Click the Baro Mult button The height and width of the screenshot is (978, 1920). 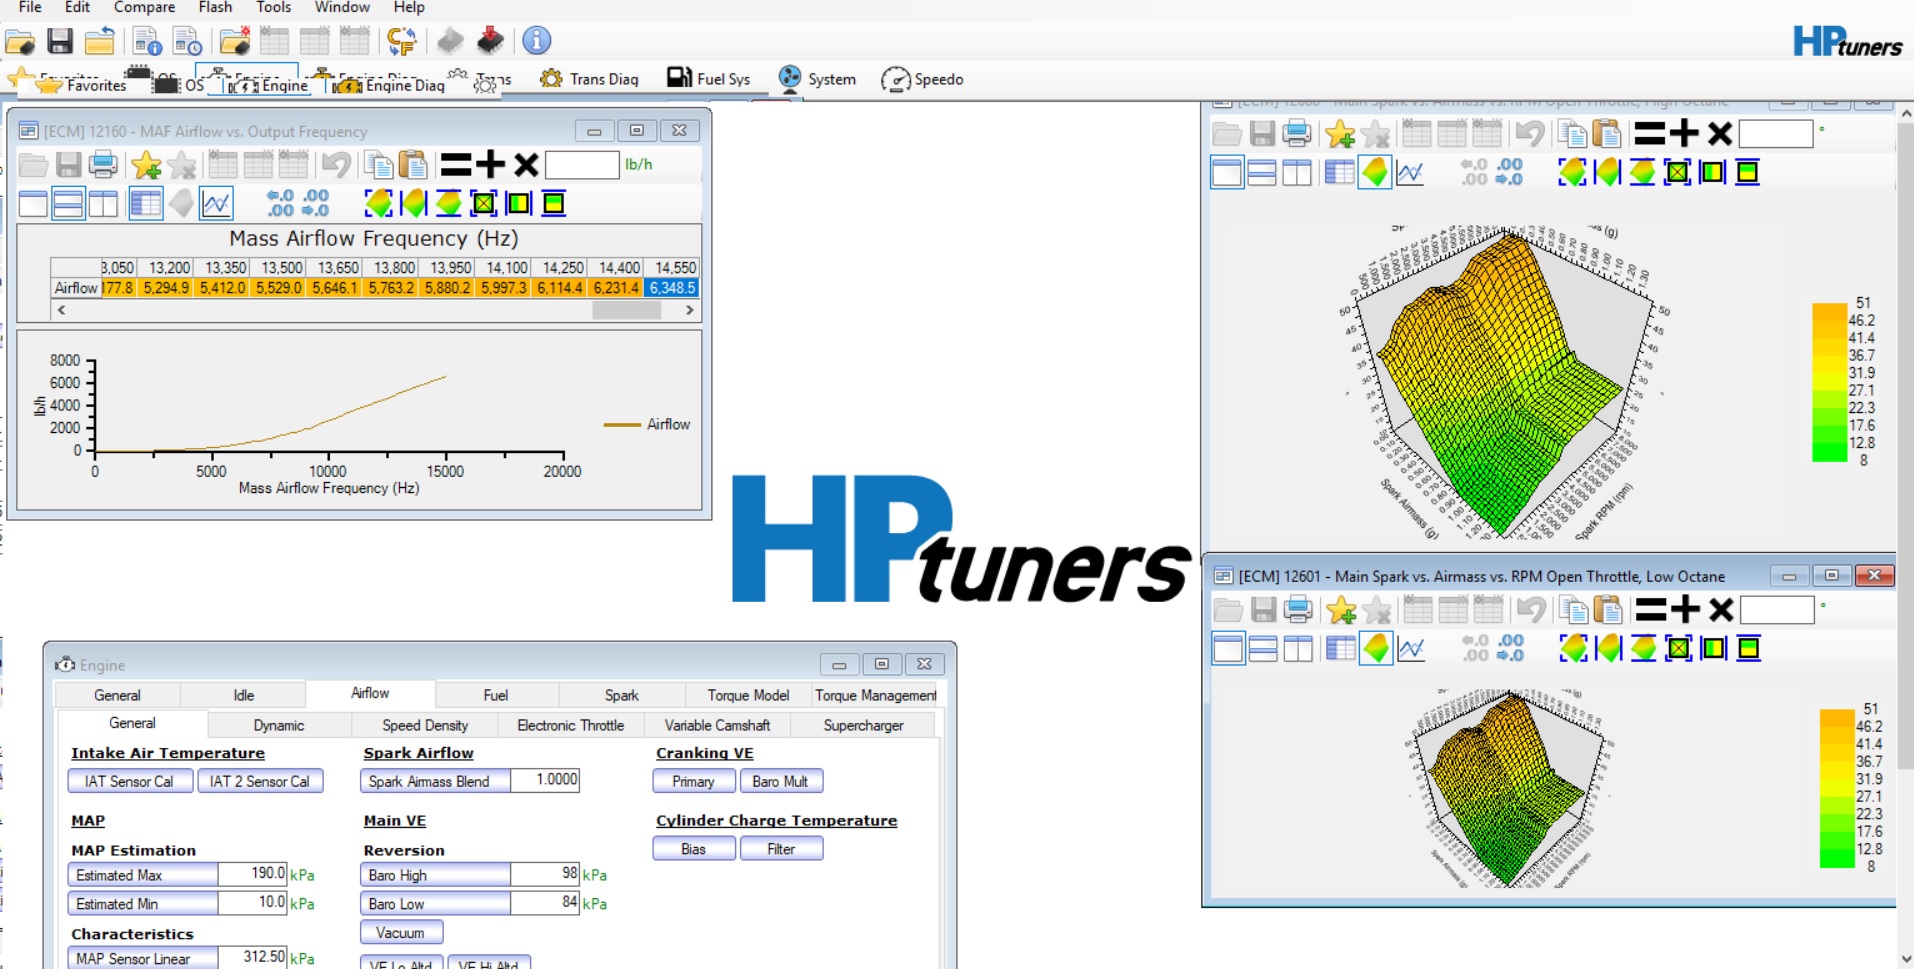tap(779, 781)
